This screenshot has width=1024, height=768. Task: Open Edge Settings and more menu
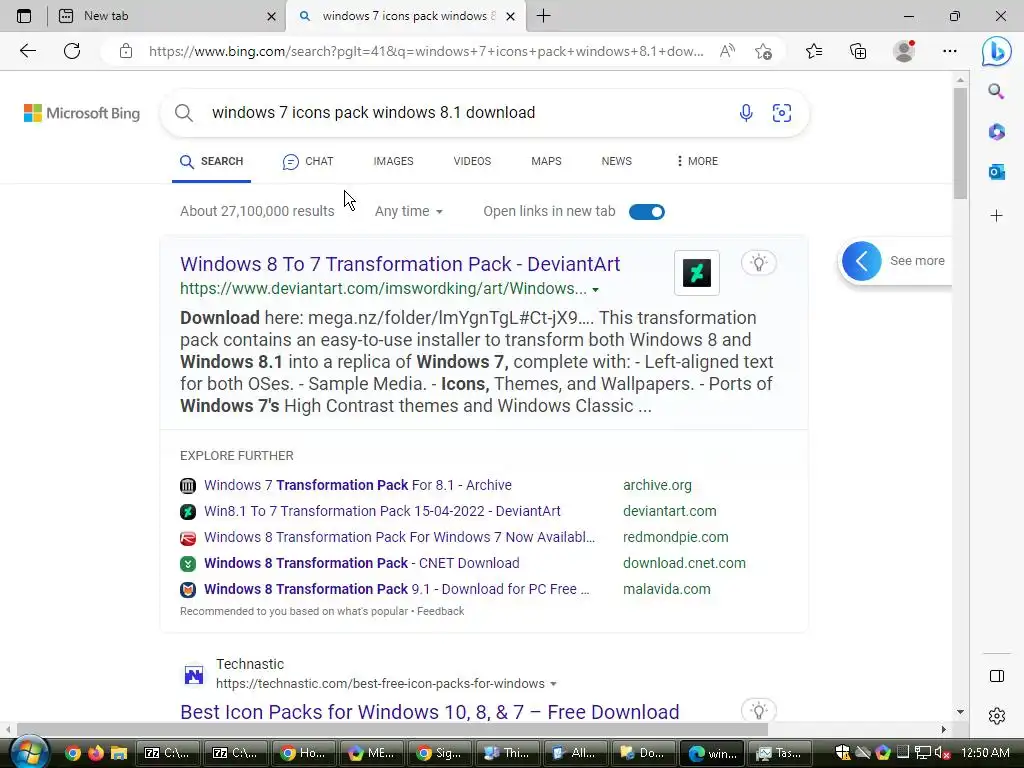[x=950, y=51]
